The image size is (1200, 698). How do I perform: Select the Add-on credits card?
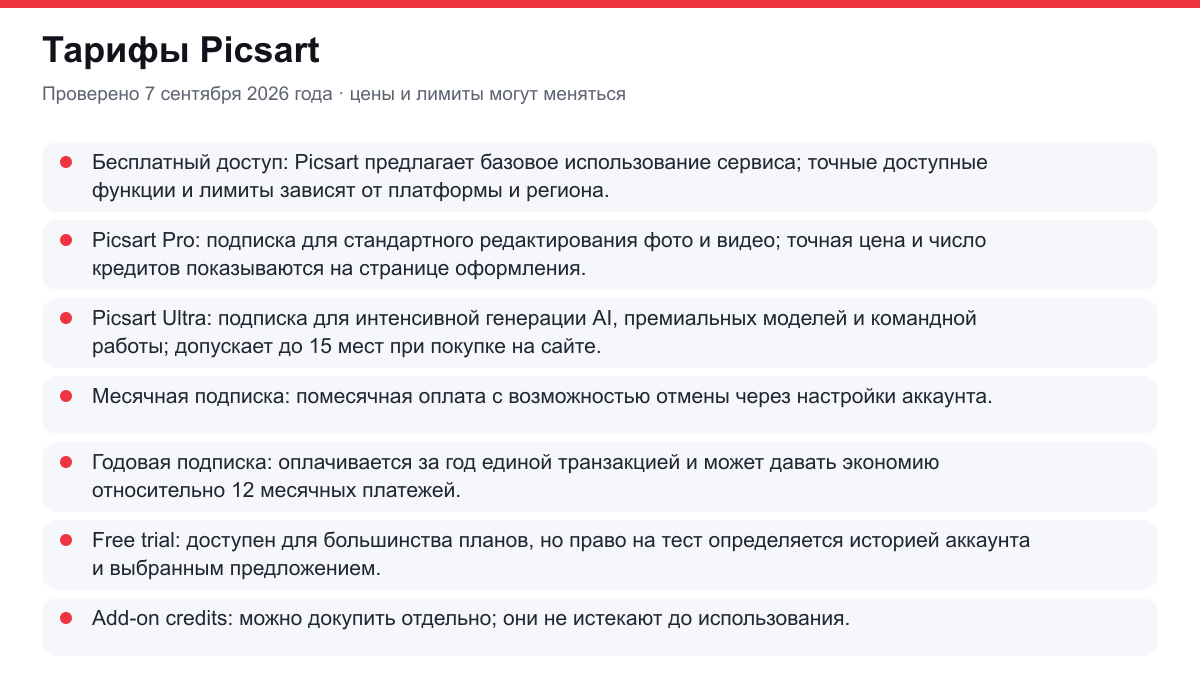[x=600, y=626]
